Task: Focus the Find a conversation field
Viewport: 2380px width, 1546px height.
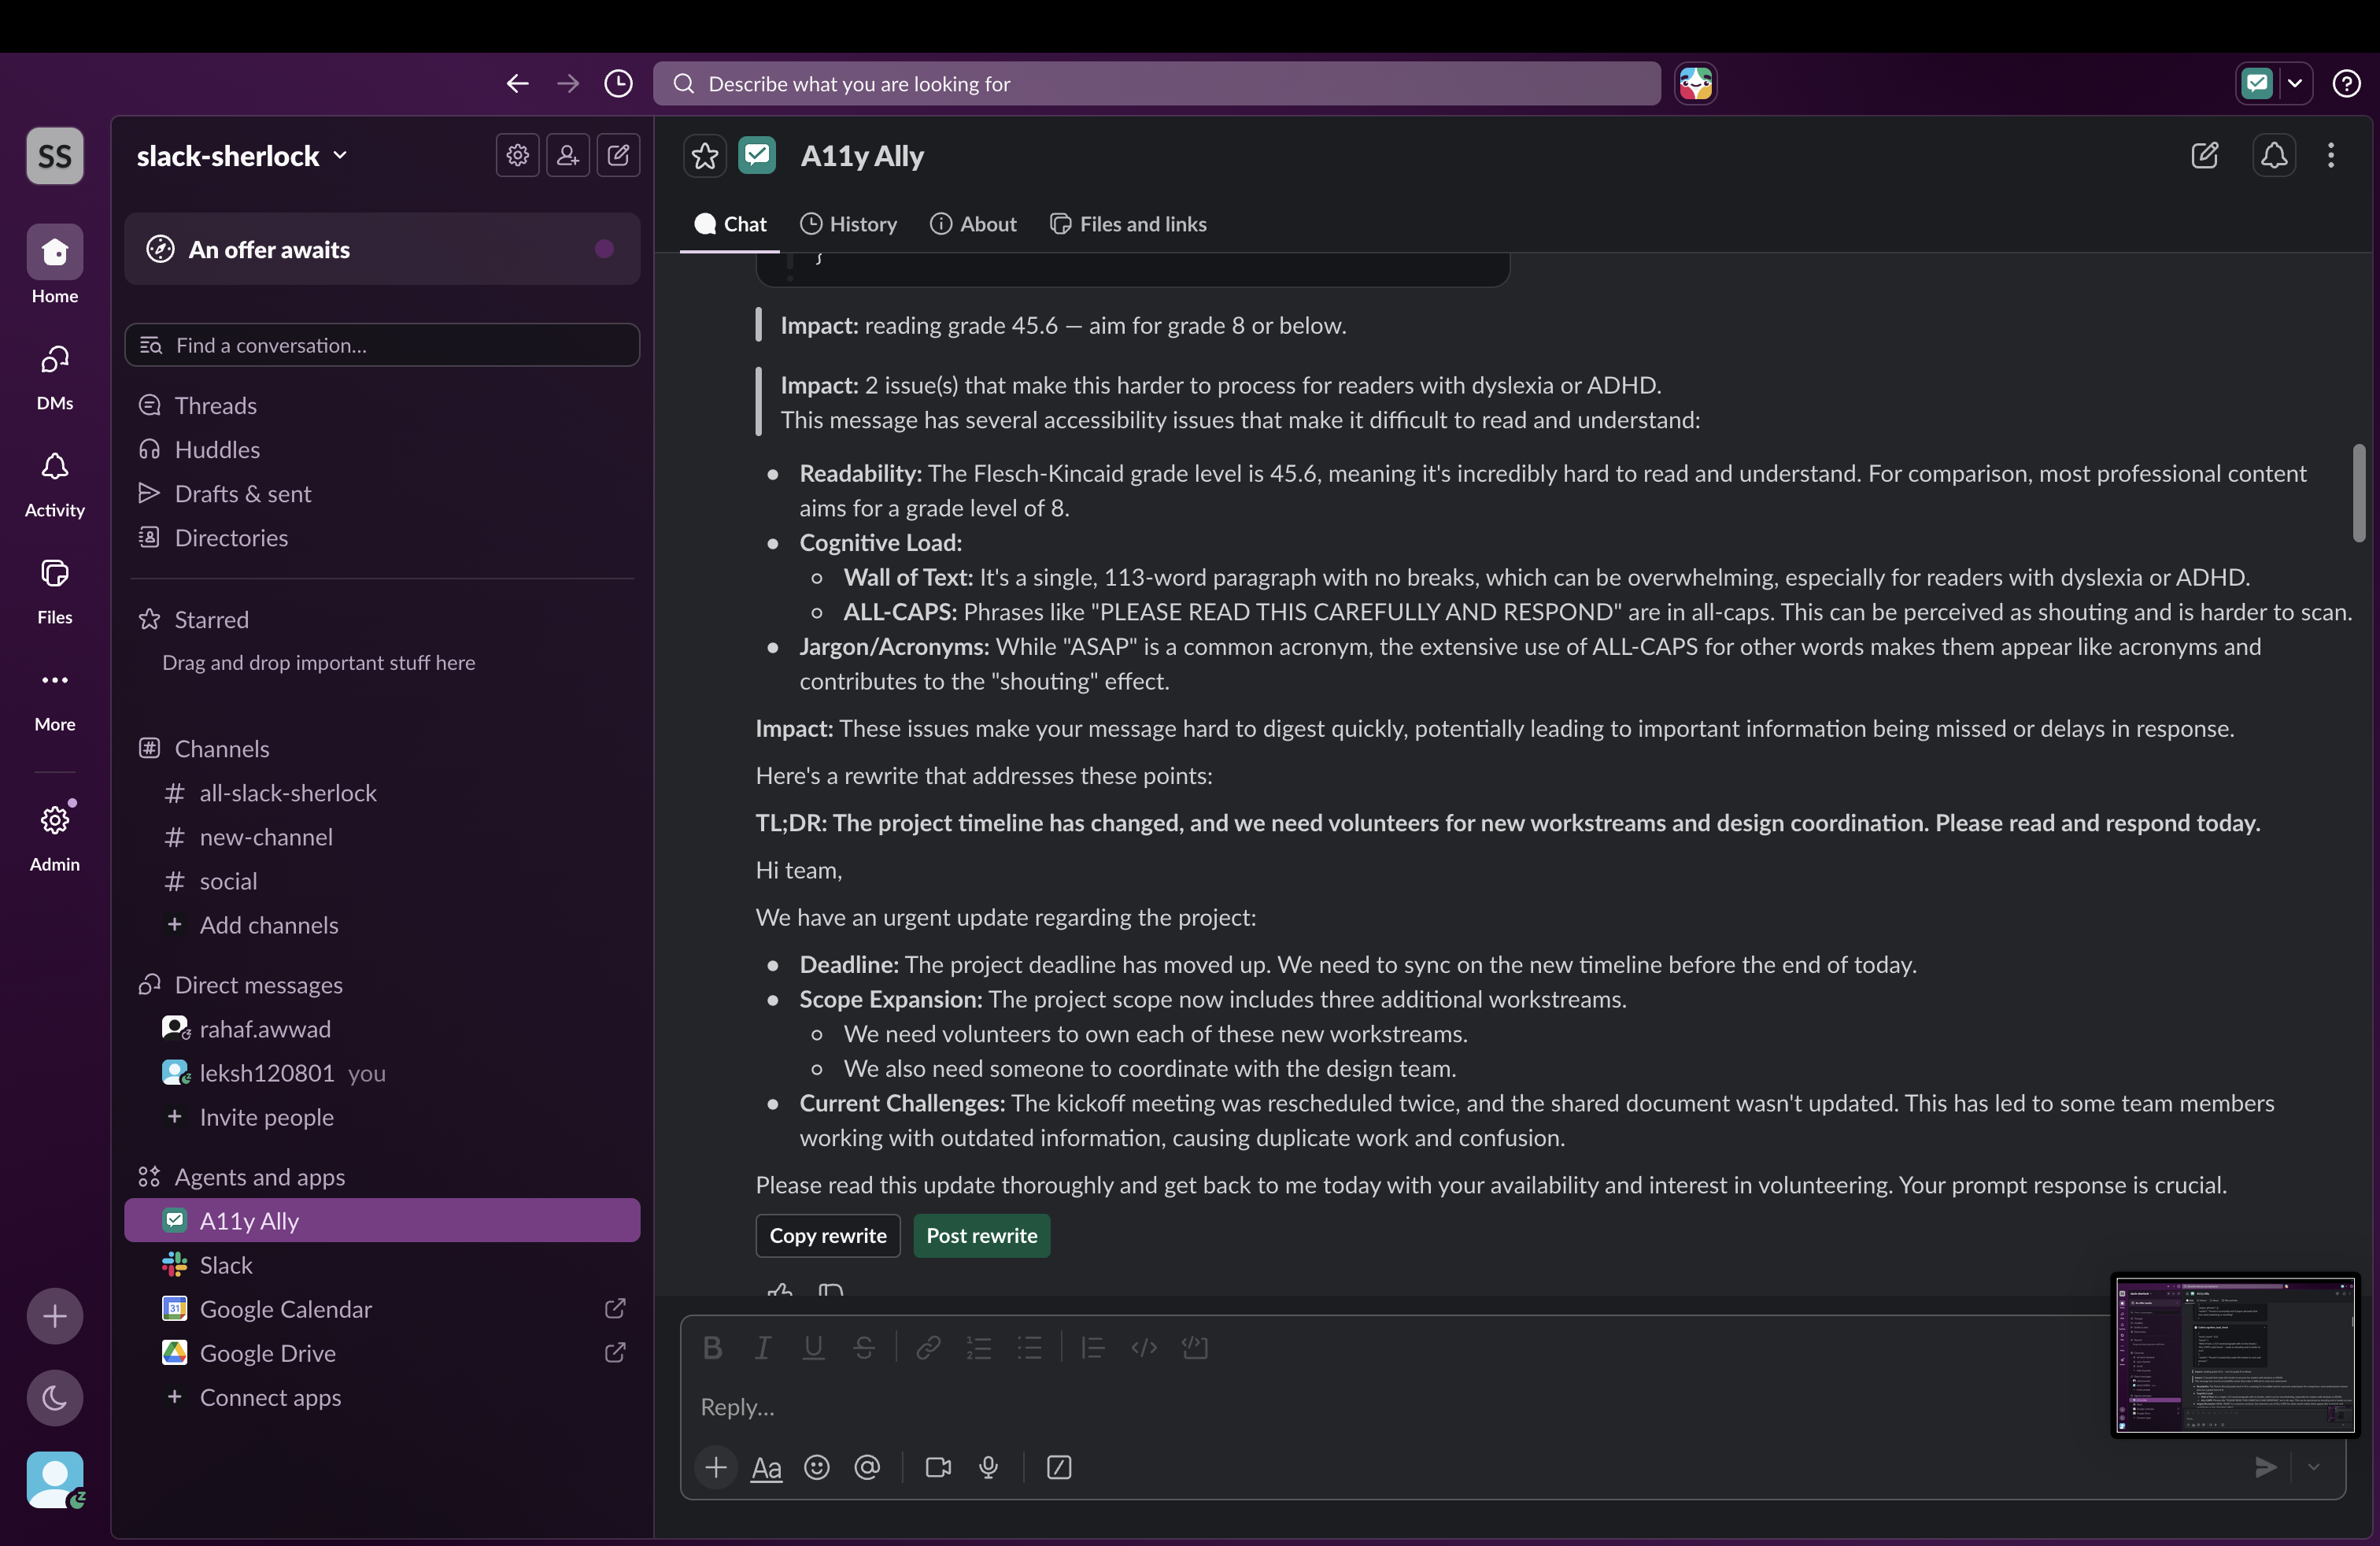Action: click(x=382, y=345)
